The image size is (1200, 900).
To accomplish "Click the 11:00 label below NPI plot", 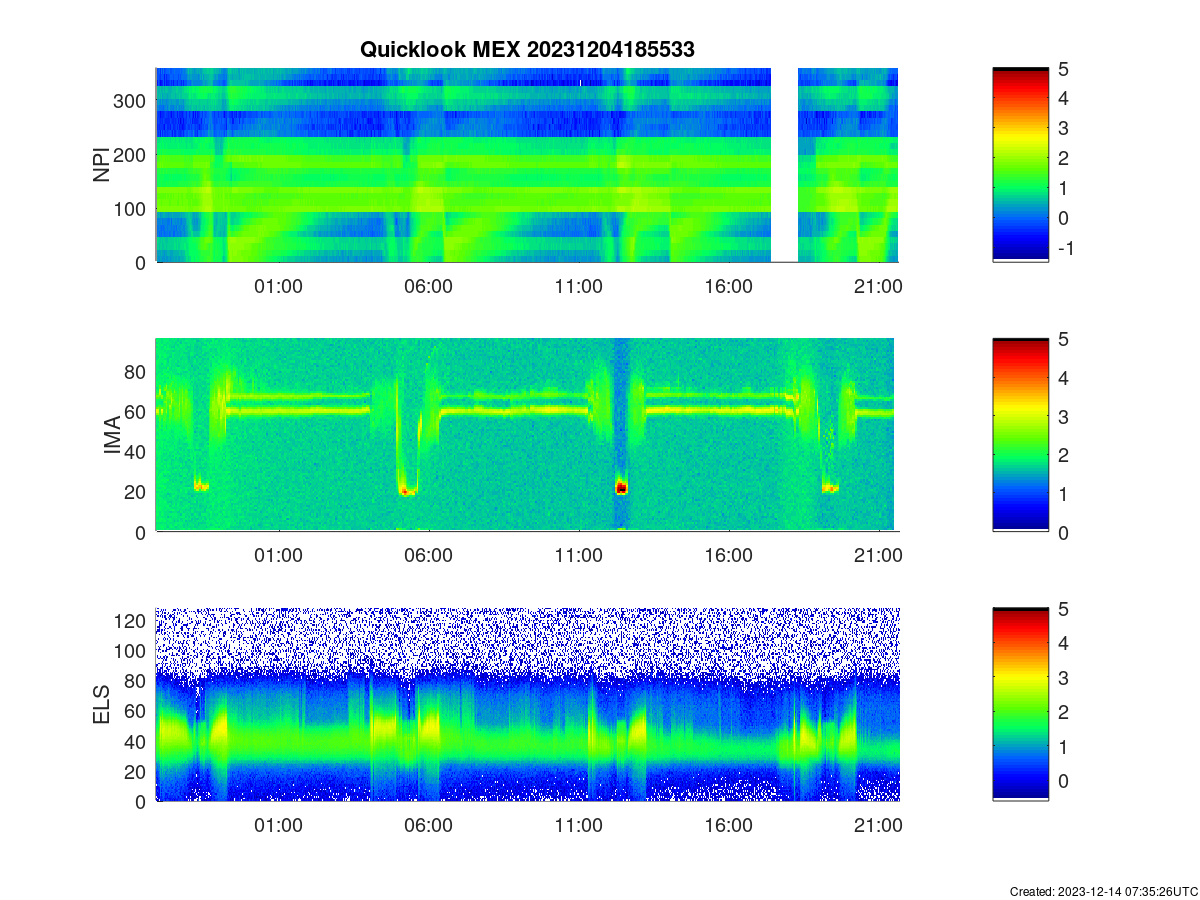I will click(x=578, y=286).
